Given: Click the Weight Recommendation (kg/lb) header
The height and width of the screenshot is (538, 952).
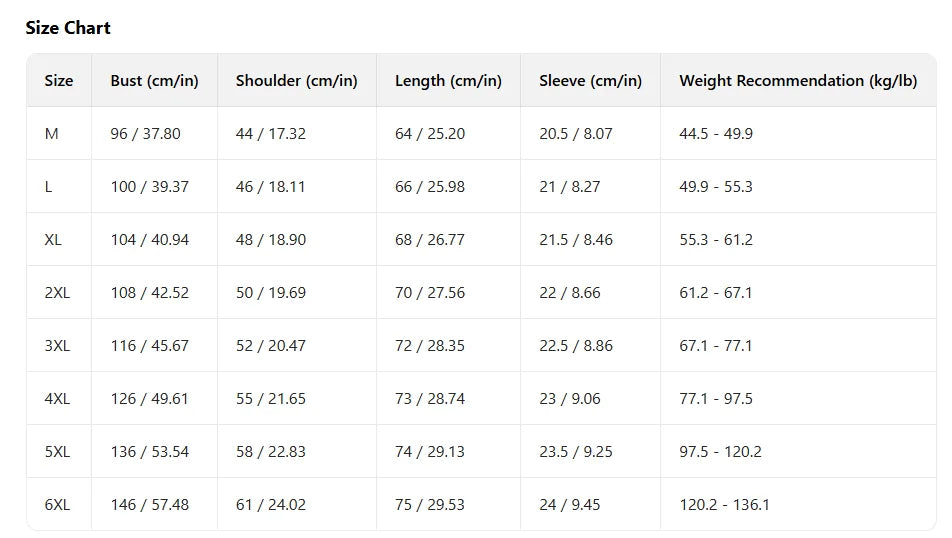Looking at the screenshot, I should tap(798, 81).
